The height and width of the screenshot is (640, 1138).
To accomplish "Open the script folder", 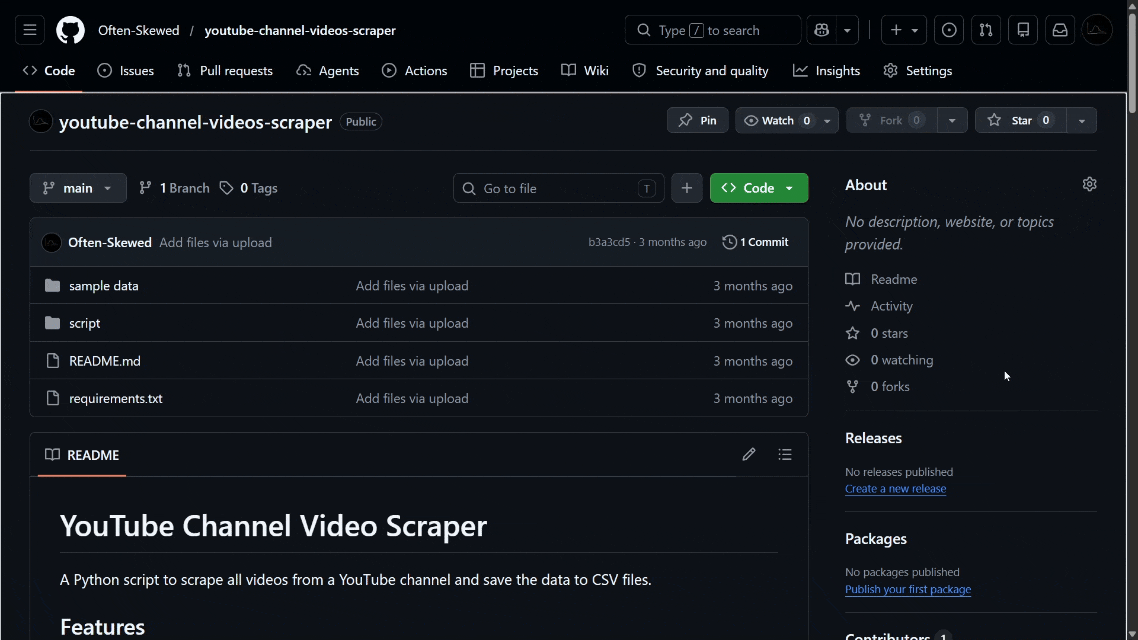I will [85, 323].
